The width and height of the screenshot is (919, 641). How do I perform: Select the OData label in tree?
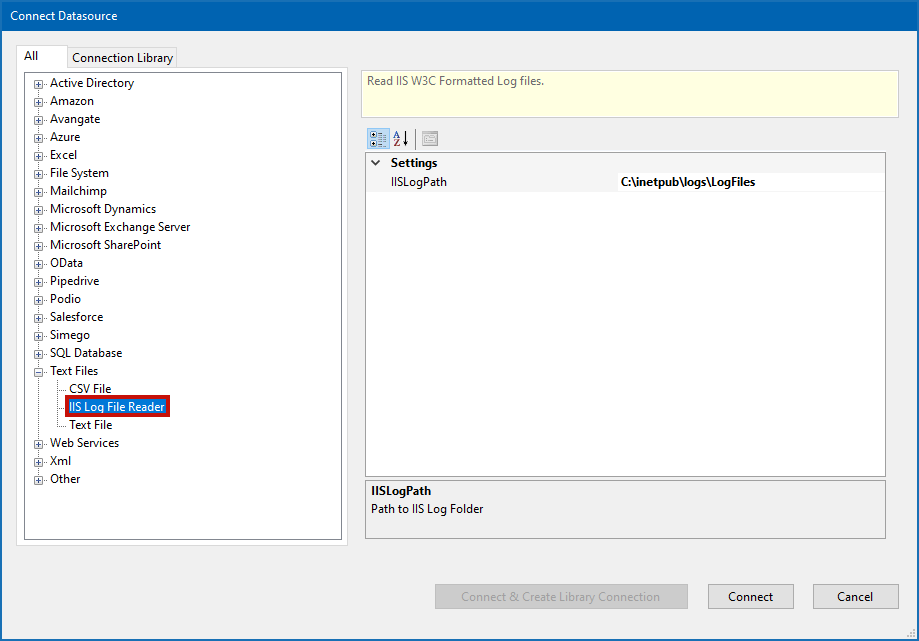(x=66, y=263)
